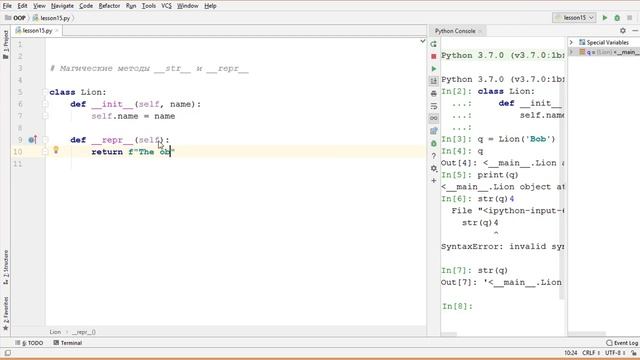Run lesson15 with green play button
The width and height of the screenshot is (640, 360).
[x=605, y=18]
